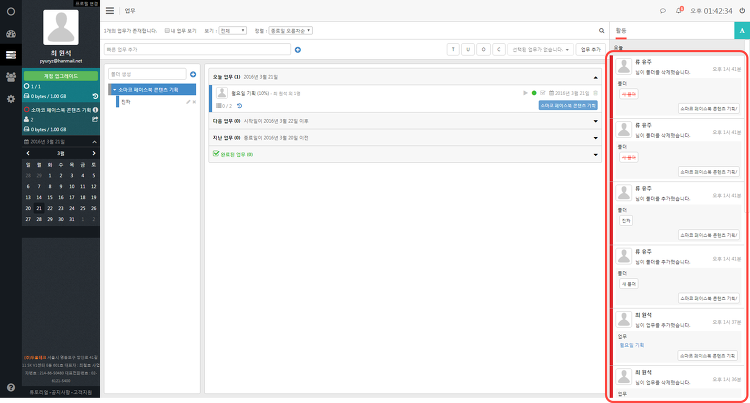This screenshot has width=750, height=403.
Task: Open the team members icon in sidebar
Action: pyautogui.click(x=11, y=76)
